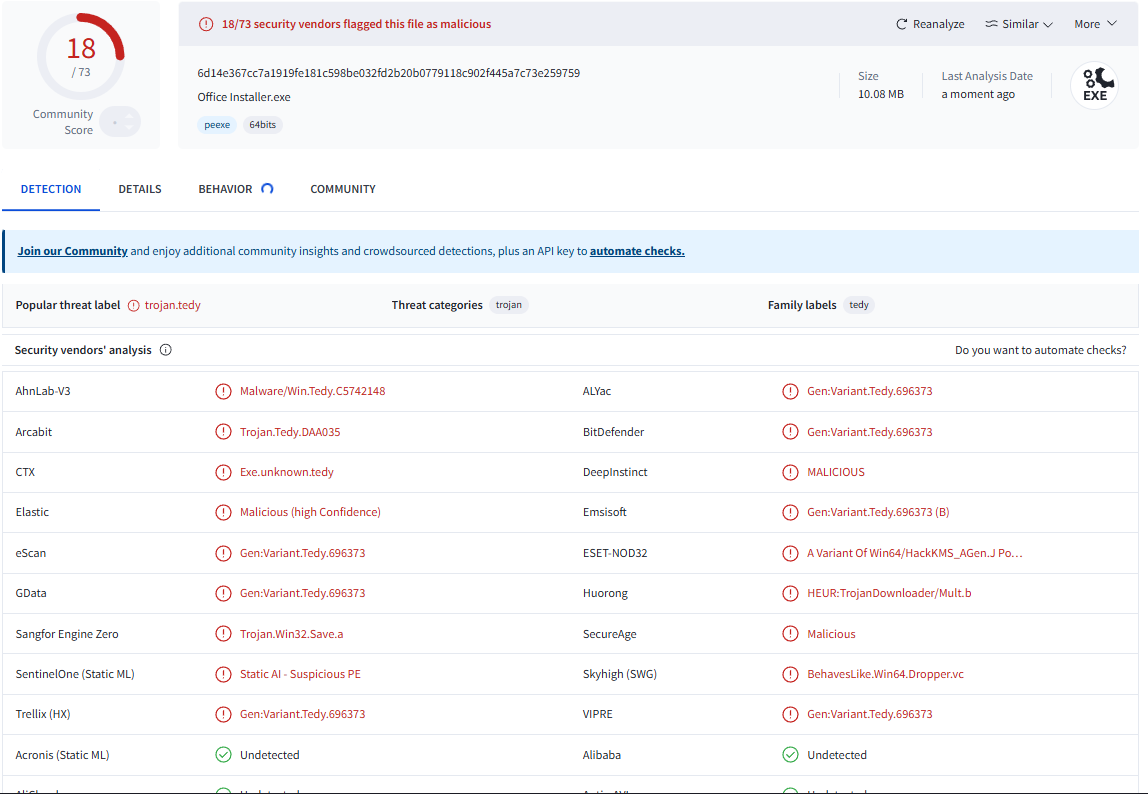Click the DeepInstinct MALICIOUS result

835,472
